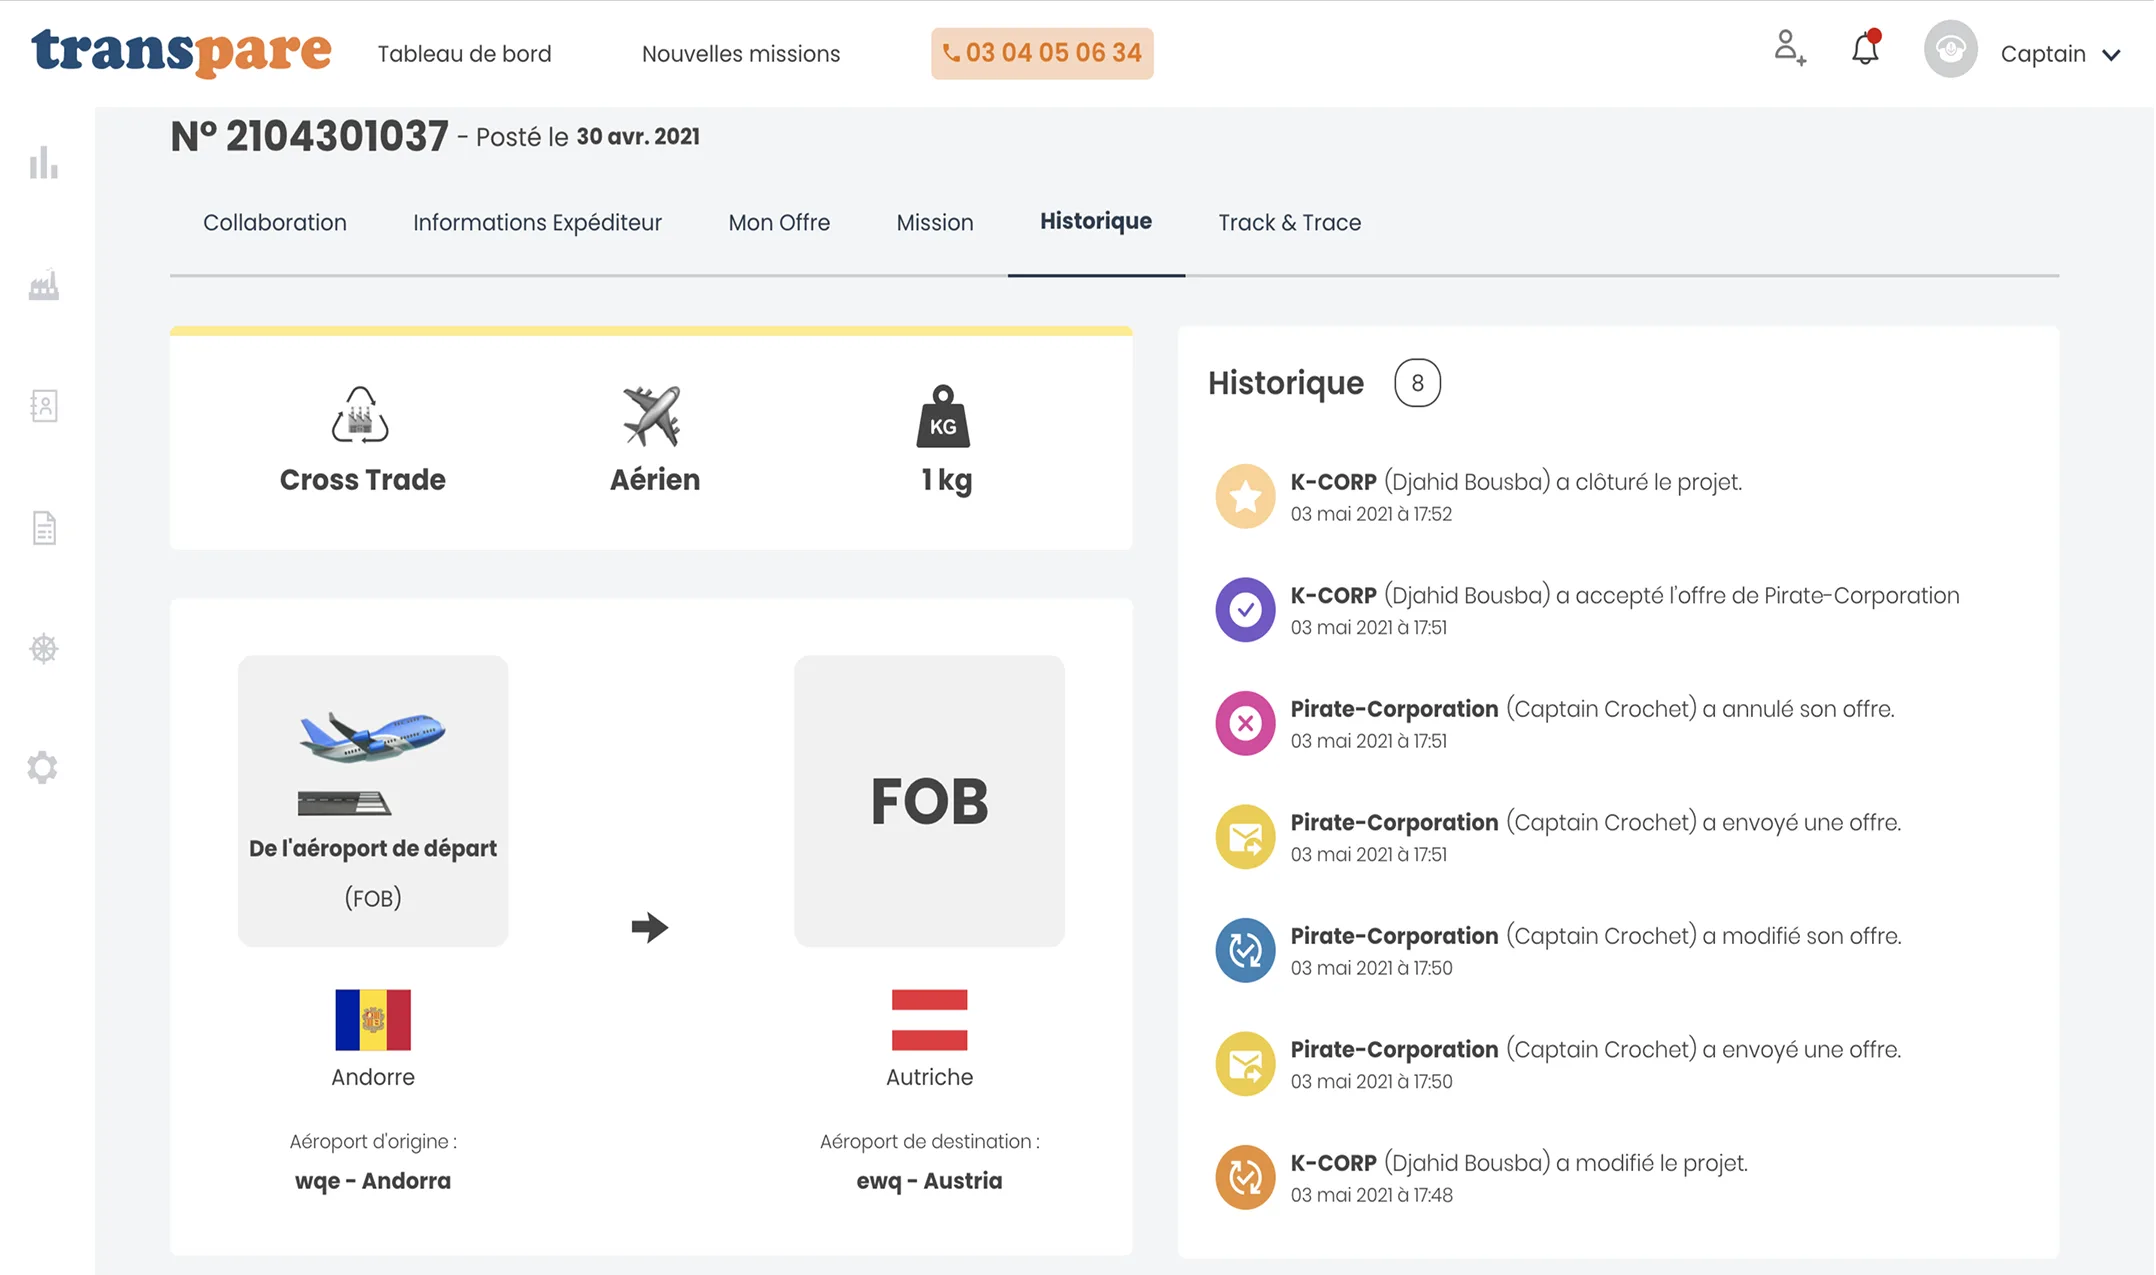Click the add user icon

click(x=1789, y=48)
